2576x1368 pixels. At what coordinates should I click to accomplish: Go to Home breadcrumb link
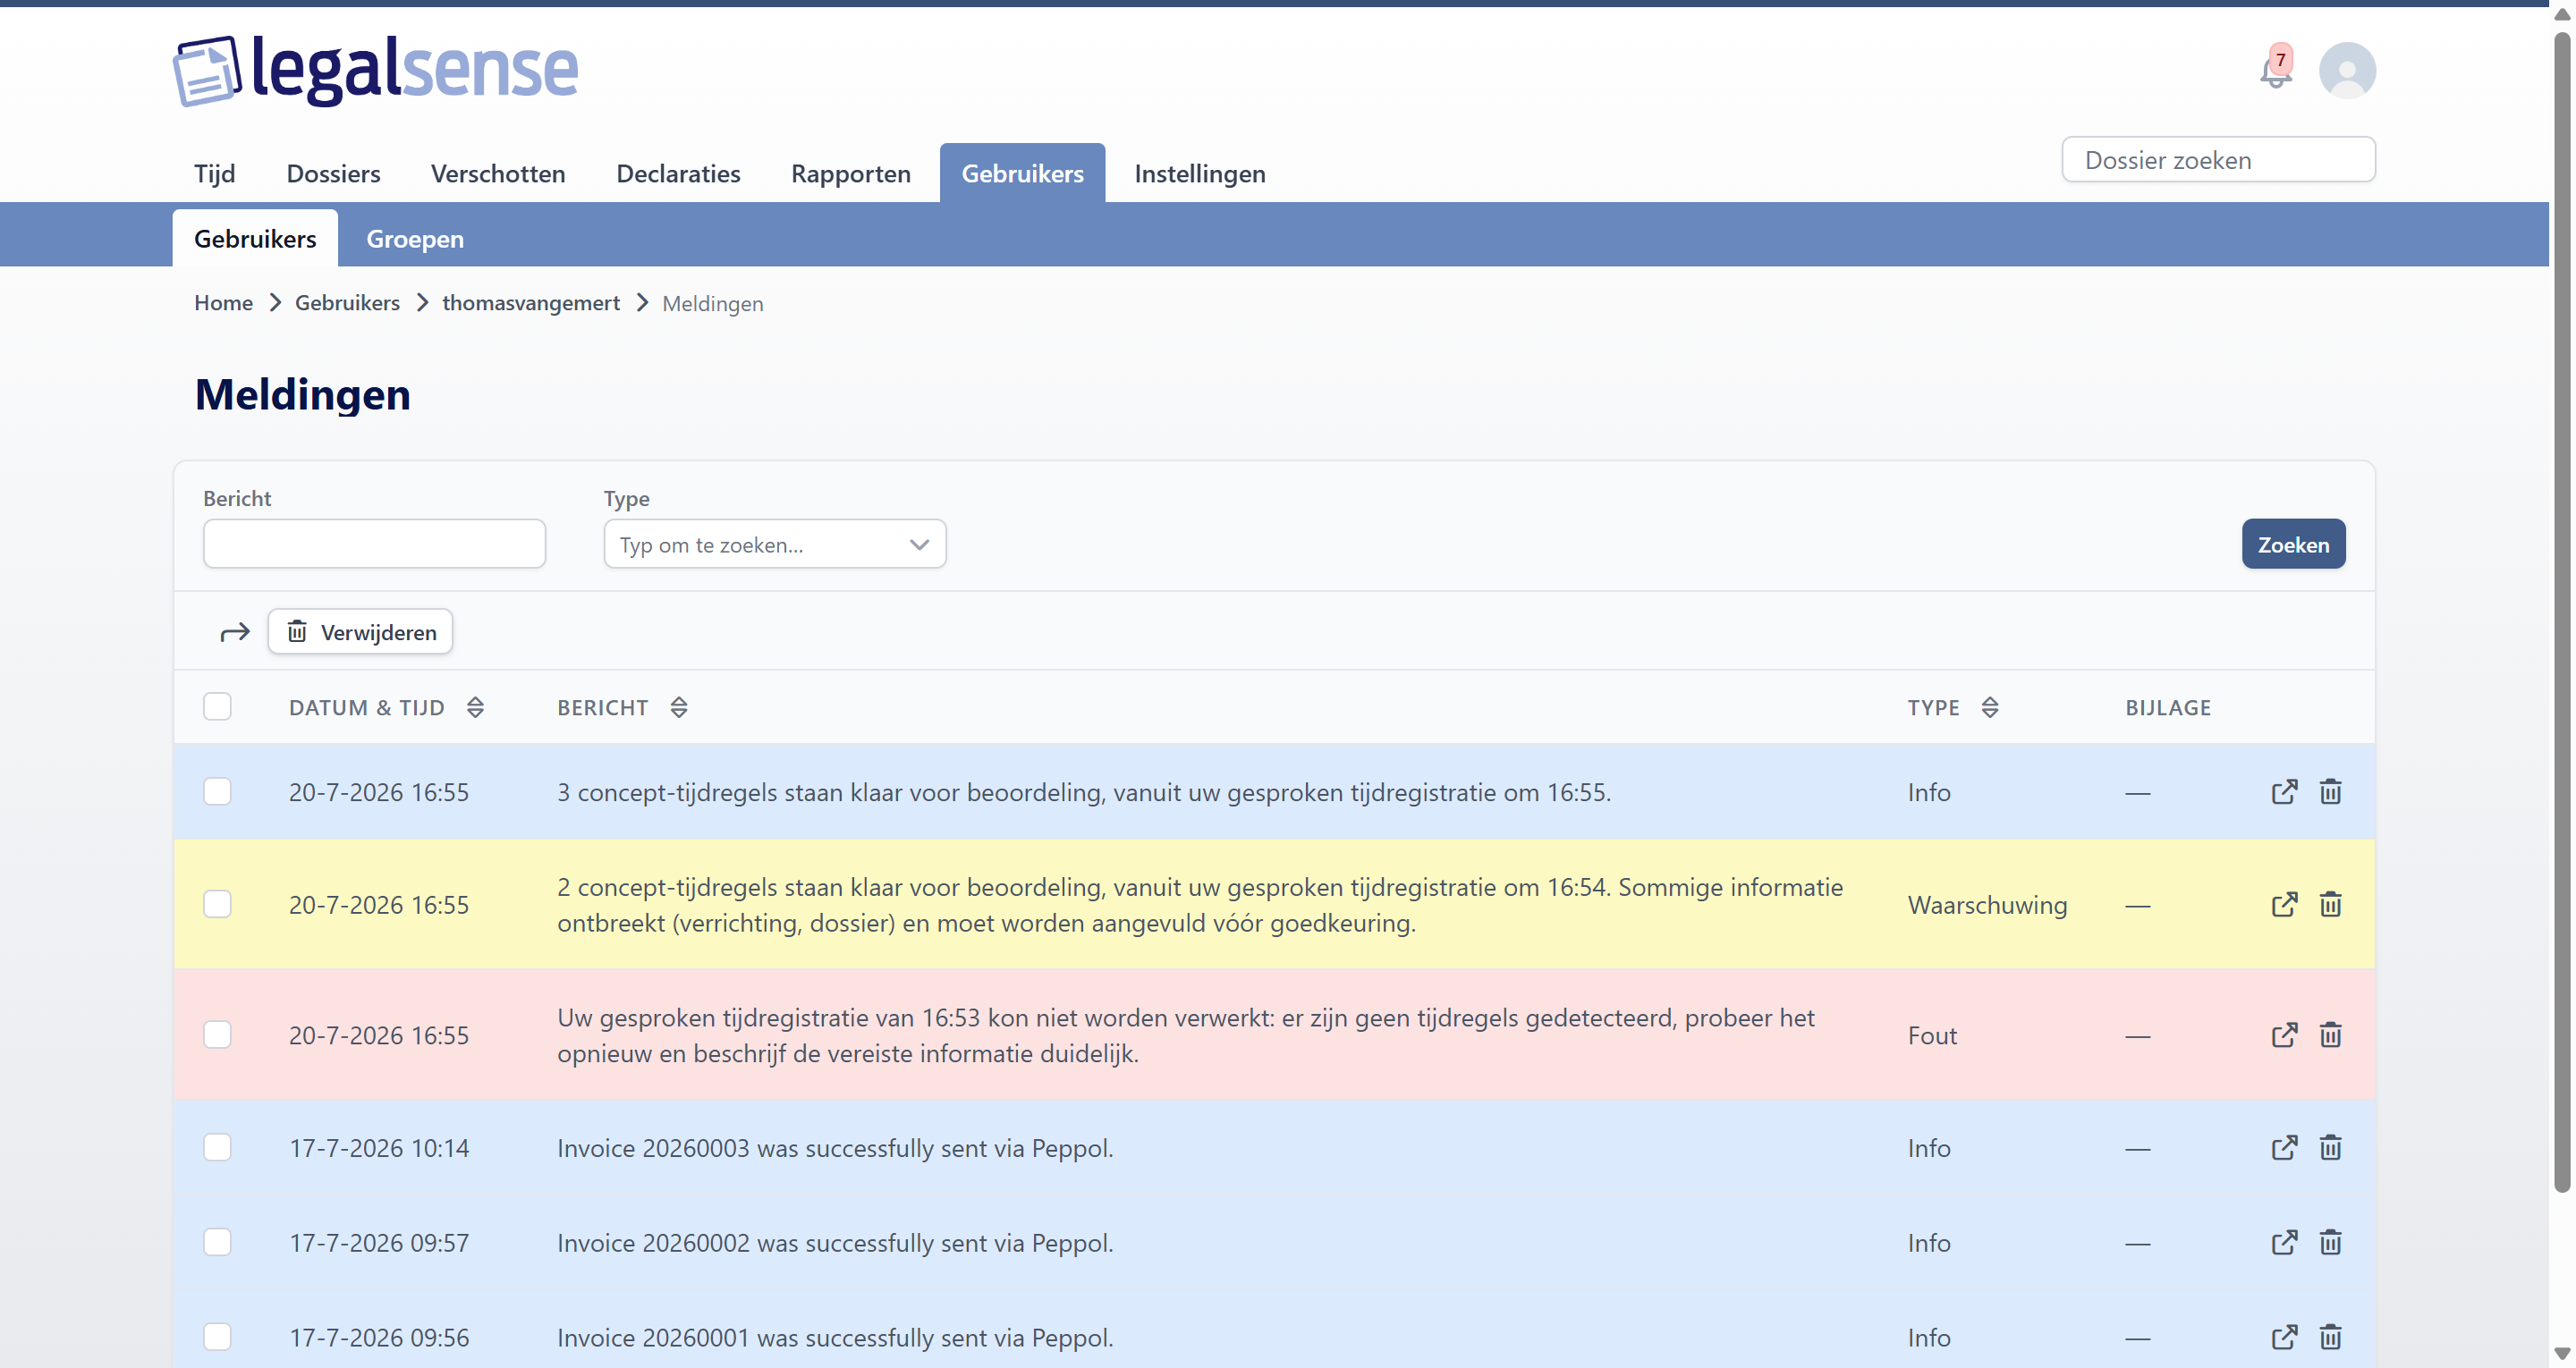click(x=223, y=303)
